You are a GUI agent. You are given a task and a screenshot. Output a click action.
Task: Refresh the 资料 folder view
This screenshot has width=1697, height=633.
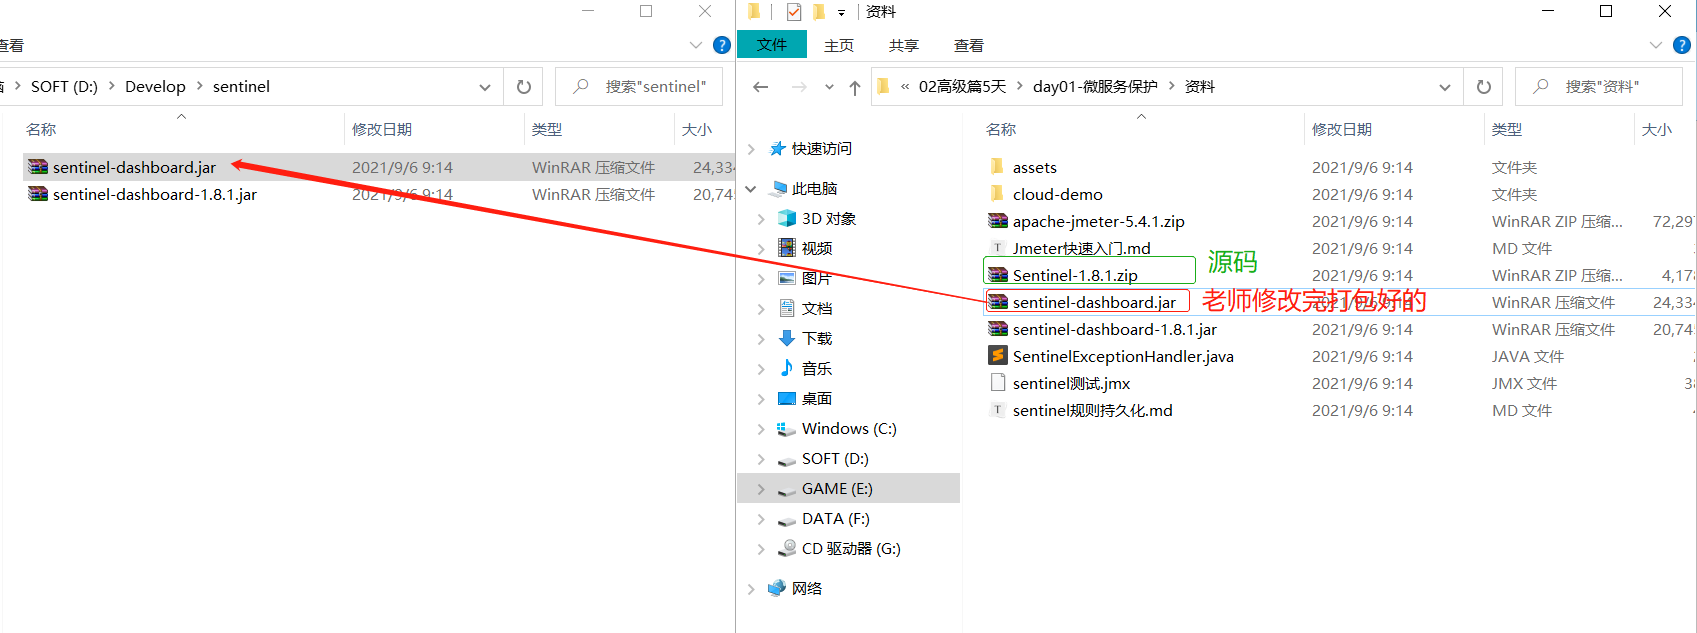tap(1484, 87)
